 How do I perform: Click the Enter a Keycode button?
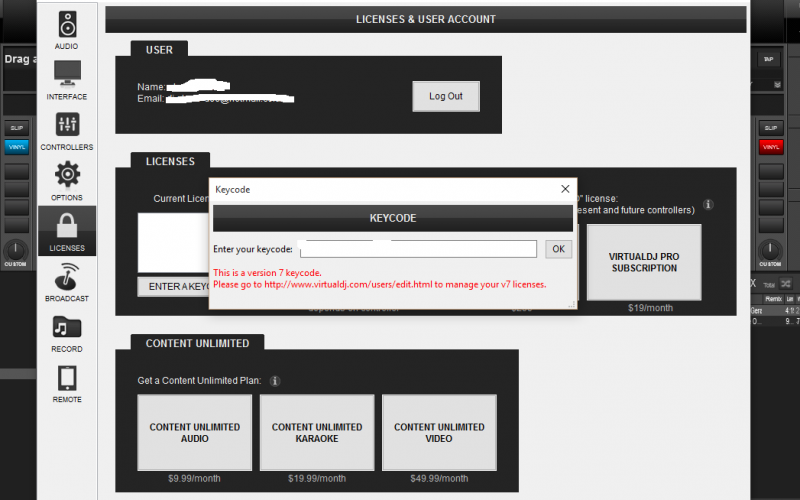click(173, 287)
